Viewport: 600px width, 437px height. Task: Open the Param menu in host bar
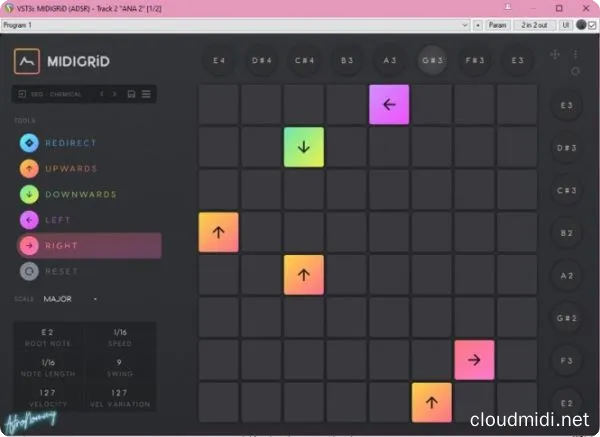point(497,24)
